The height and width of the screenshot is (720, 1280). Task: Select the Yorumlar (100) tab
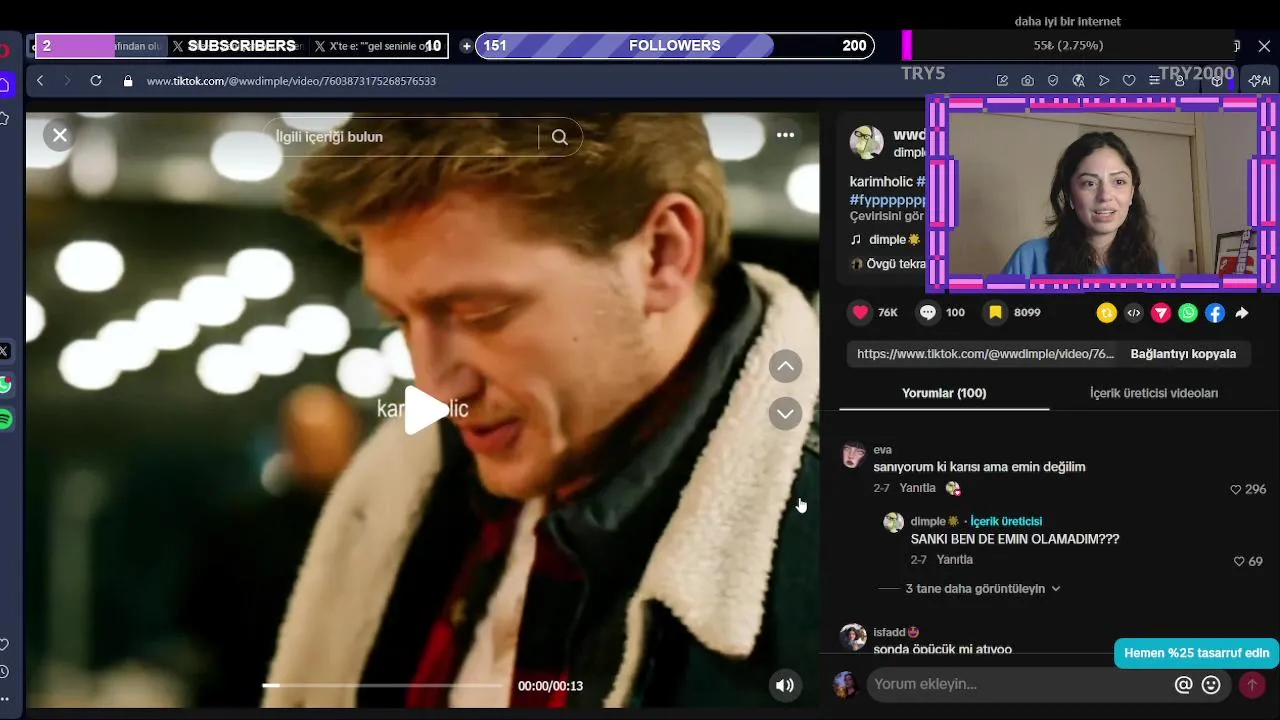click(944, 393)
